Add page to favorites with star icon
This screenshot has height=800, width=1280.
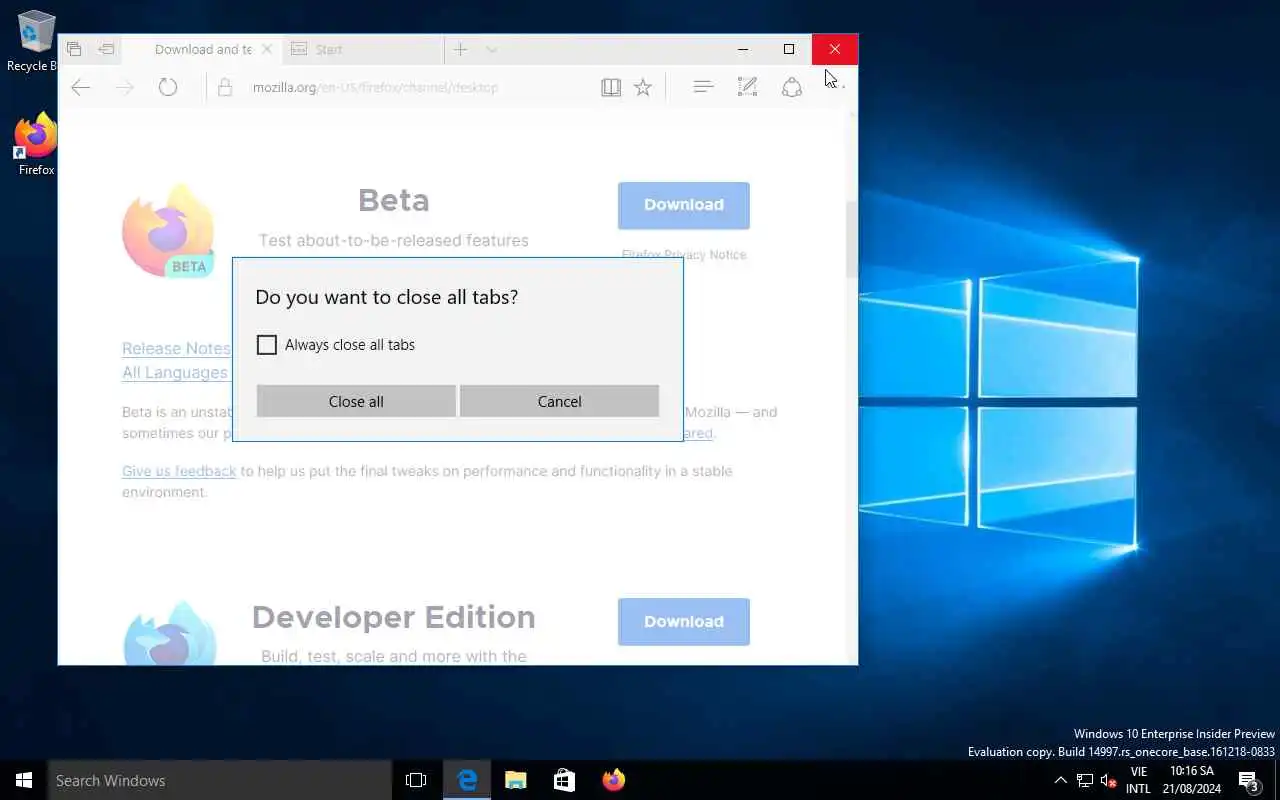point(643,87)
